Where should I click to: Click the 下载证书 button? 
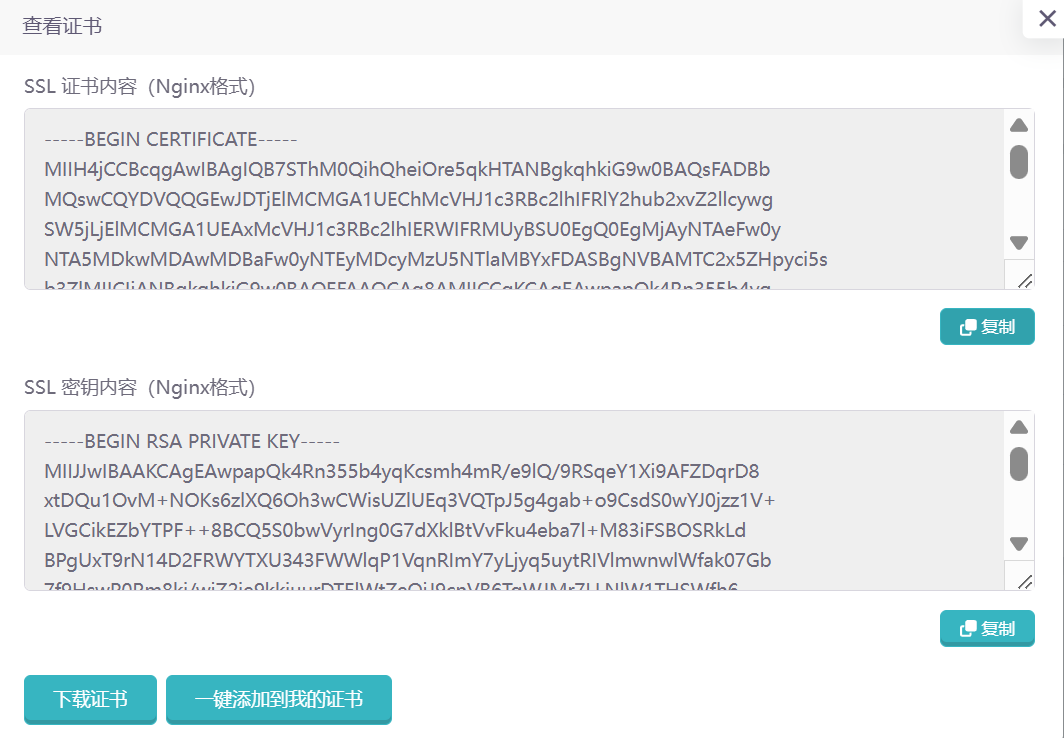pos(90,699)
